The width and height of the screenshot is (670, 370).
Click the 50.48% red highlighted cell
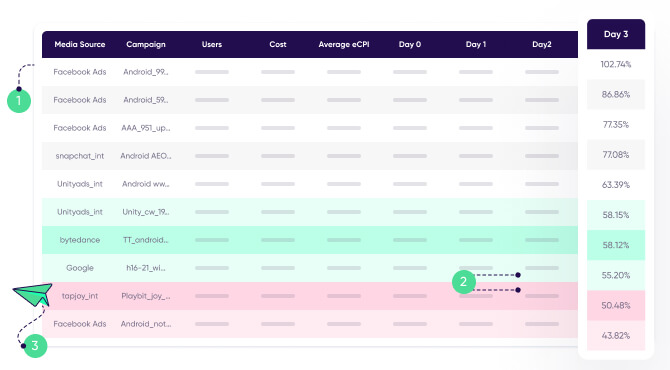click(616, 305)
